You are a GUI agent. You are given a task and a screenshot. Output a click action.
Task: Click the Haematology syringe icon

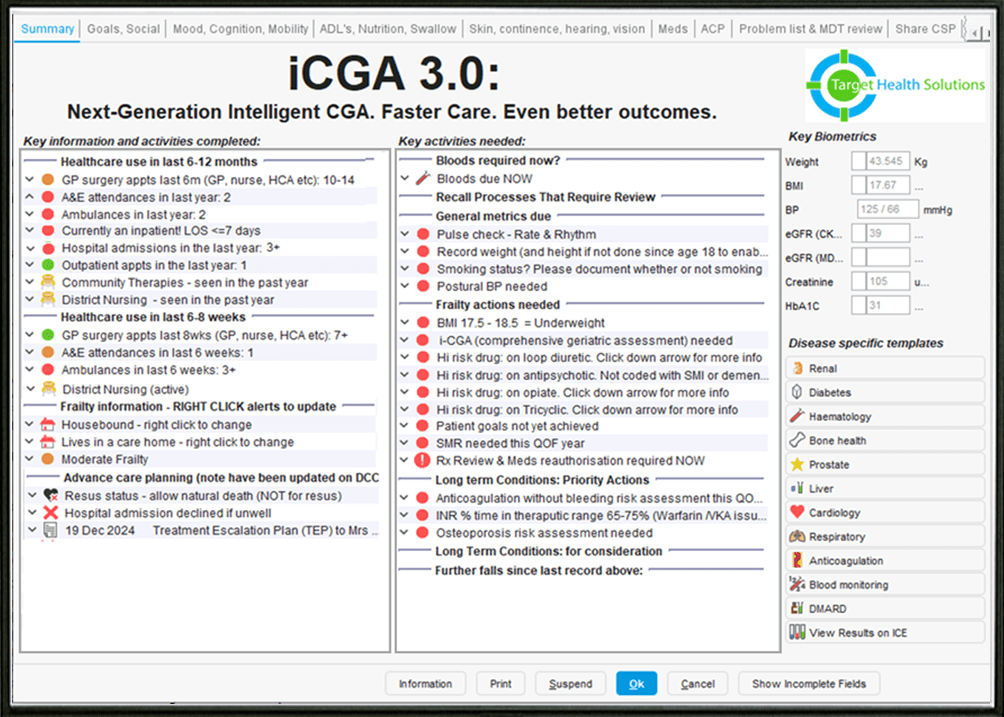[797, 417]
